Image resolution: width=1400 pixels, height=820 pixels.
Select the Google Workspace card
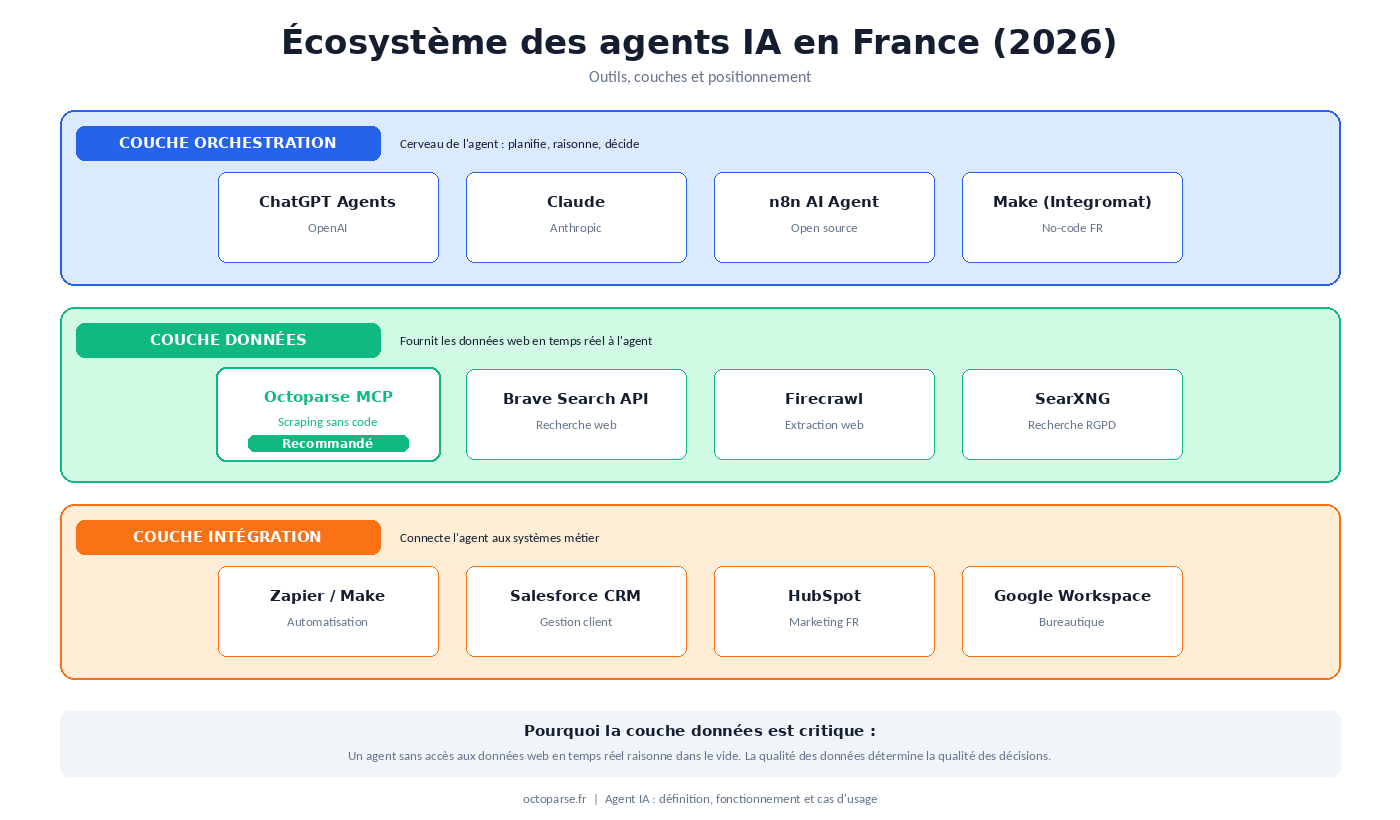[x=1072, y=611]
